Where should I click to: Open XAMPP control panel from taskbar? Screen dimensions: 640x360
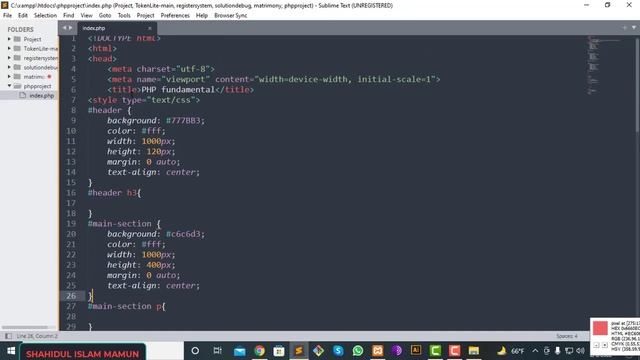pyautogui.click(x=378, y=351)
